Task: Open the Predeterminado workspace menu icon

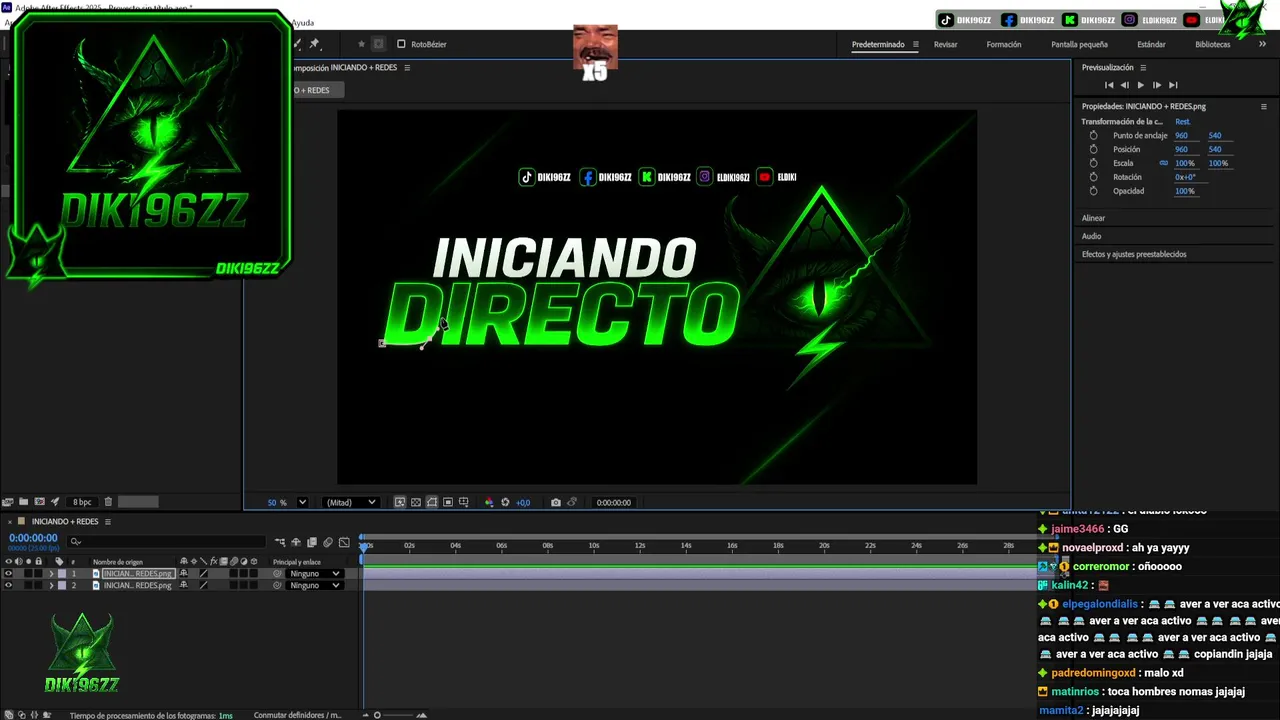Action: click(915, 44)
